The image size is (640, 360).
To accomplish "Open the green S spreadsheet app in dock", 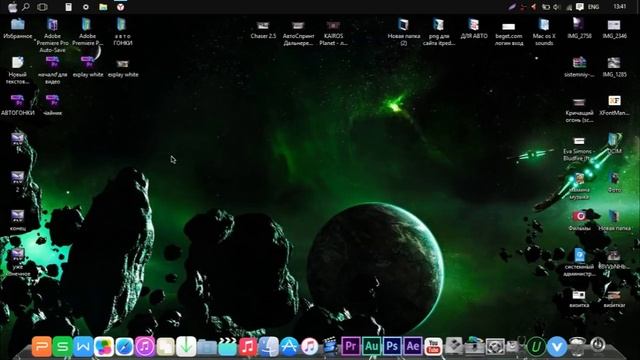I will (62, 347).
